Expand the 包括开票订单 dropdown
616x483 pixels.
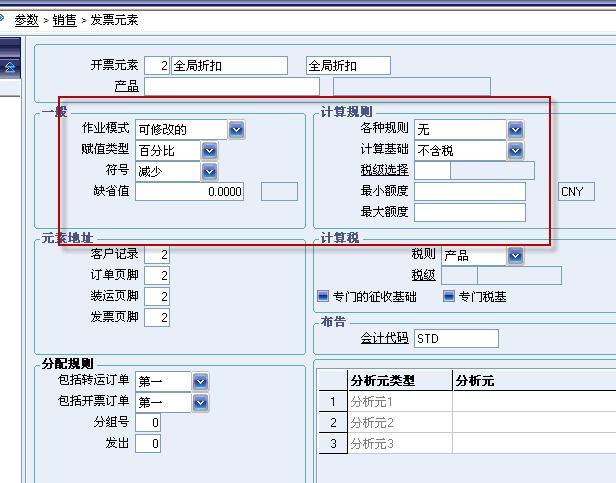pyautogui.click(x=200, y=402)
